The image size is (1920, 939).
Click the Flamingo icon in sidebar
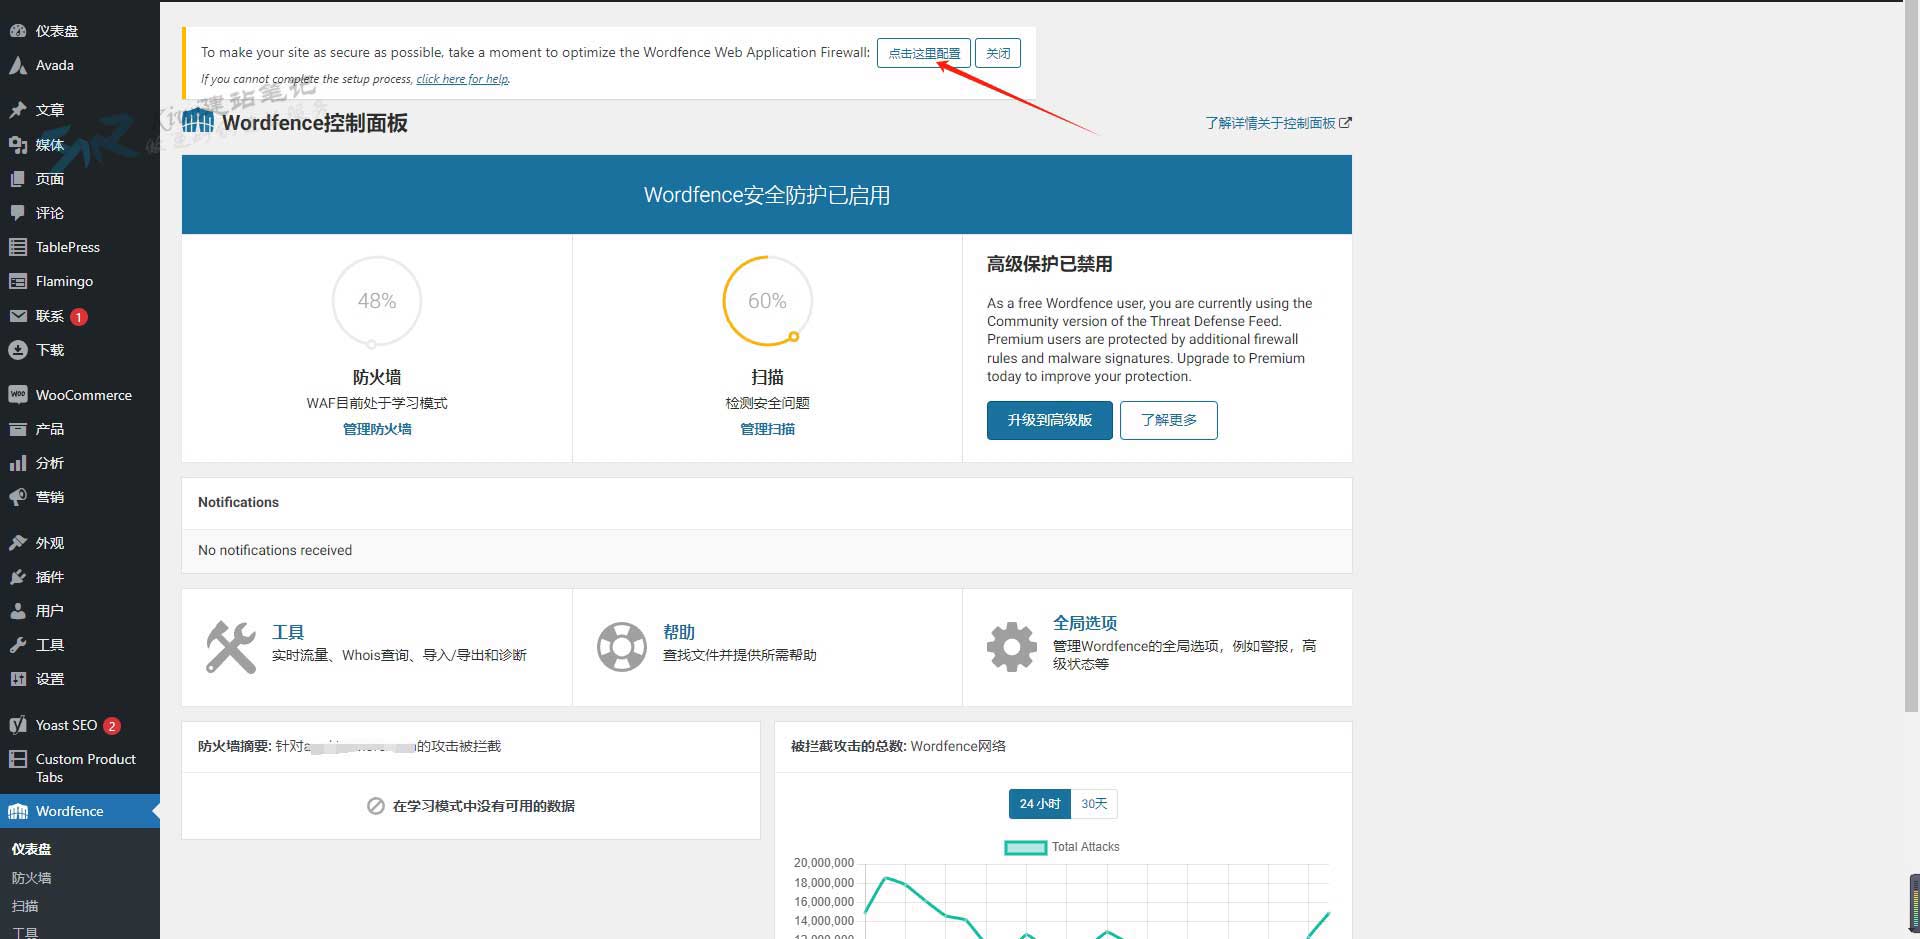pos(18,281)
